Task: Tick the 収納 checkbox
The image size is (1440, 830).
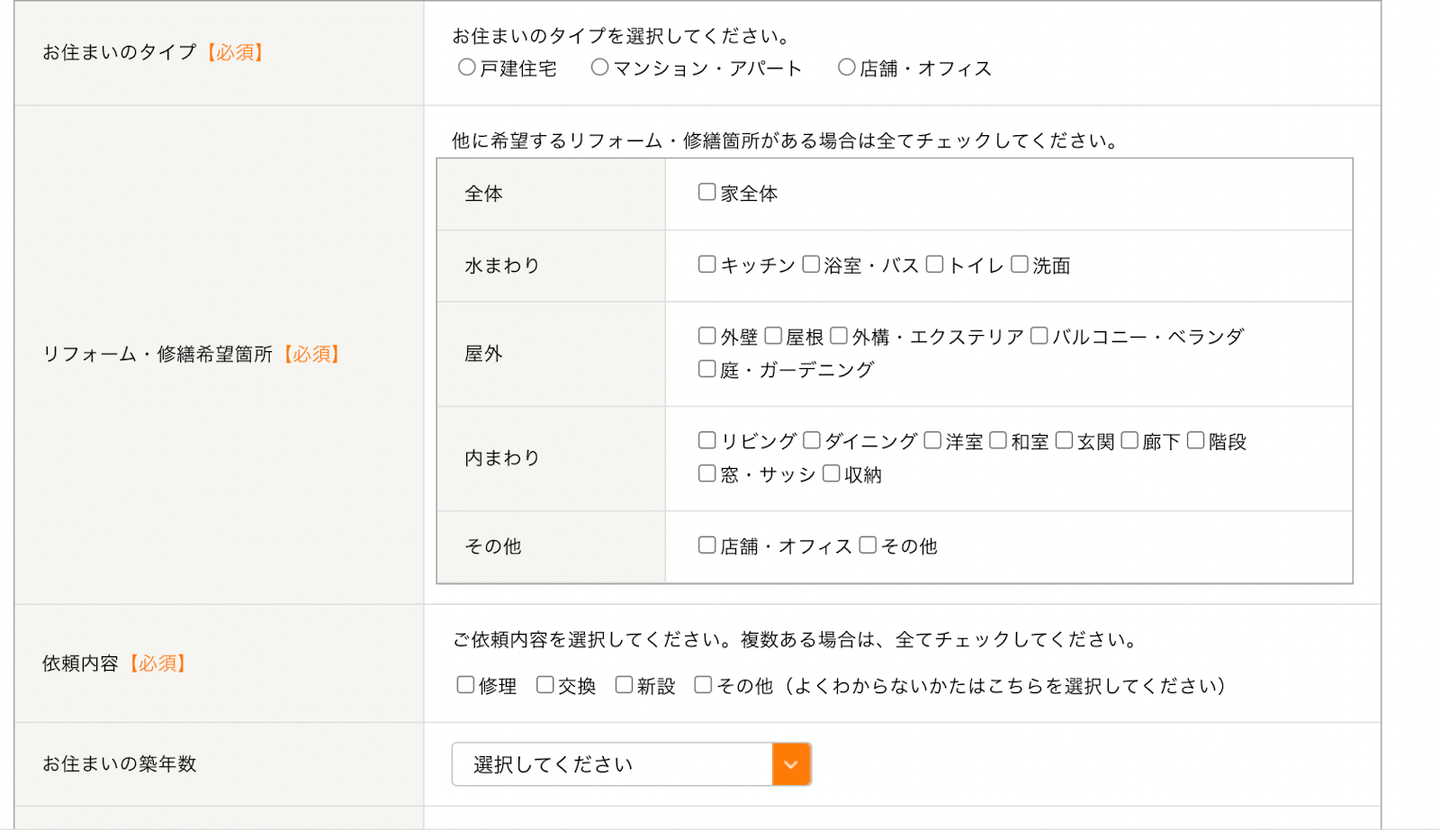Action: [x=831, y=474]
